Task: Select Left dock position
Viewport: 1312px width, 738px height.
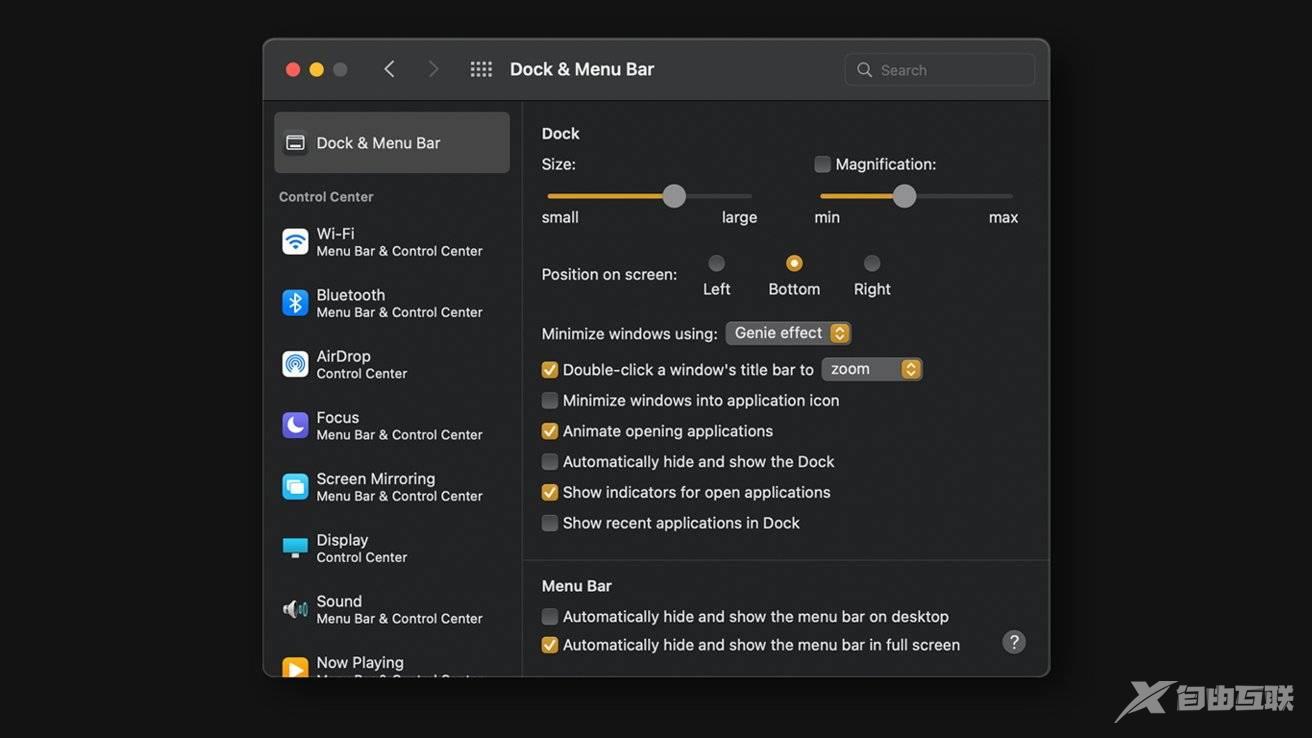Action: tap(716, 263)
